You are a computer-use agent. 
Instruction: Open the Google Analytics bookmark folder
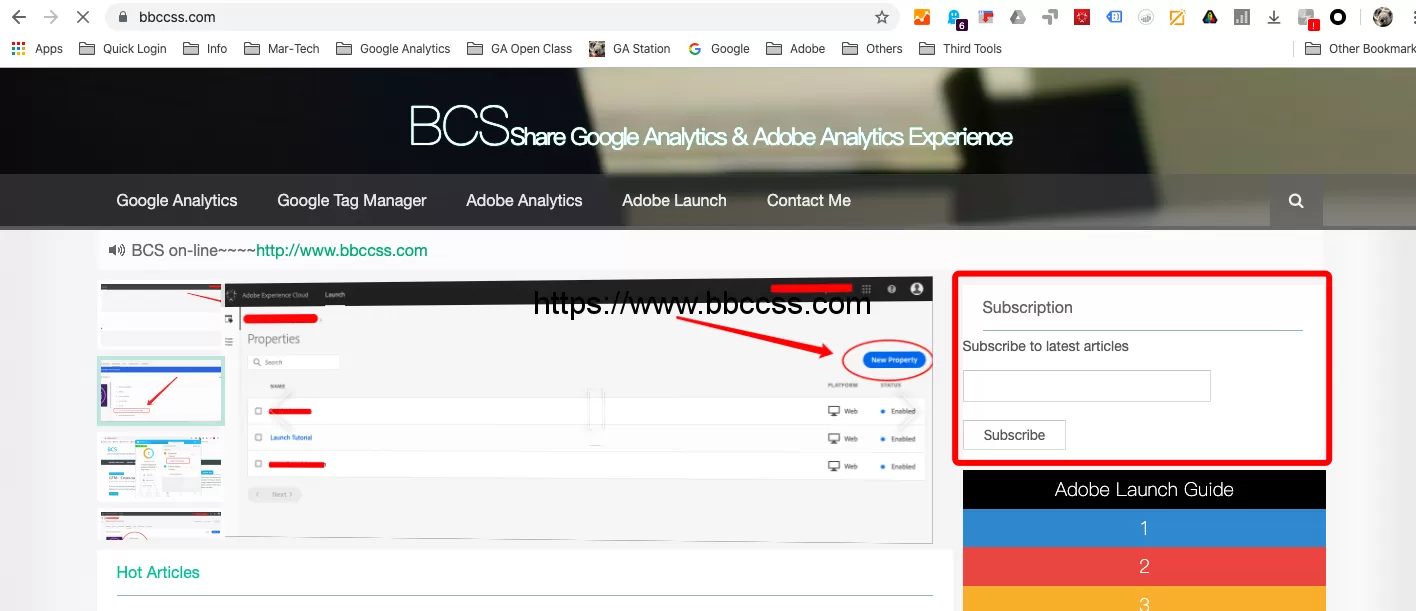coord(393,48)
